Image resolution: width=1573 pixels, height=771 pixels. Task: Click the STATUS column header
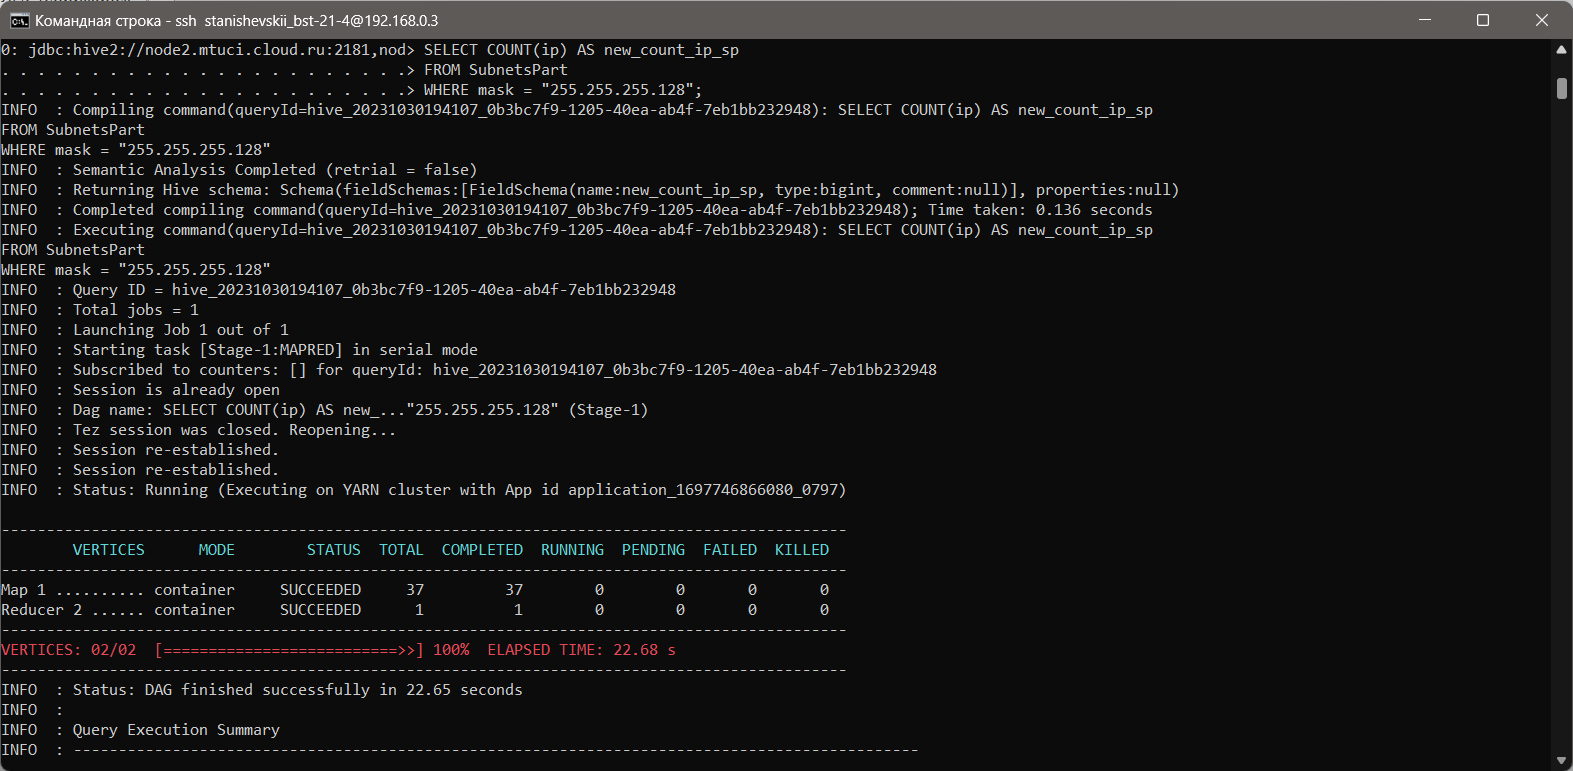[333, 550]
